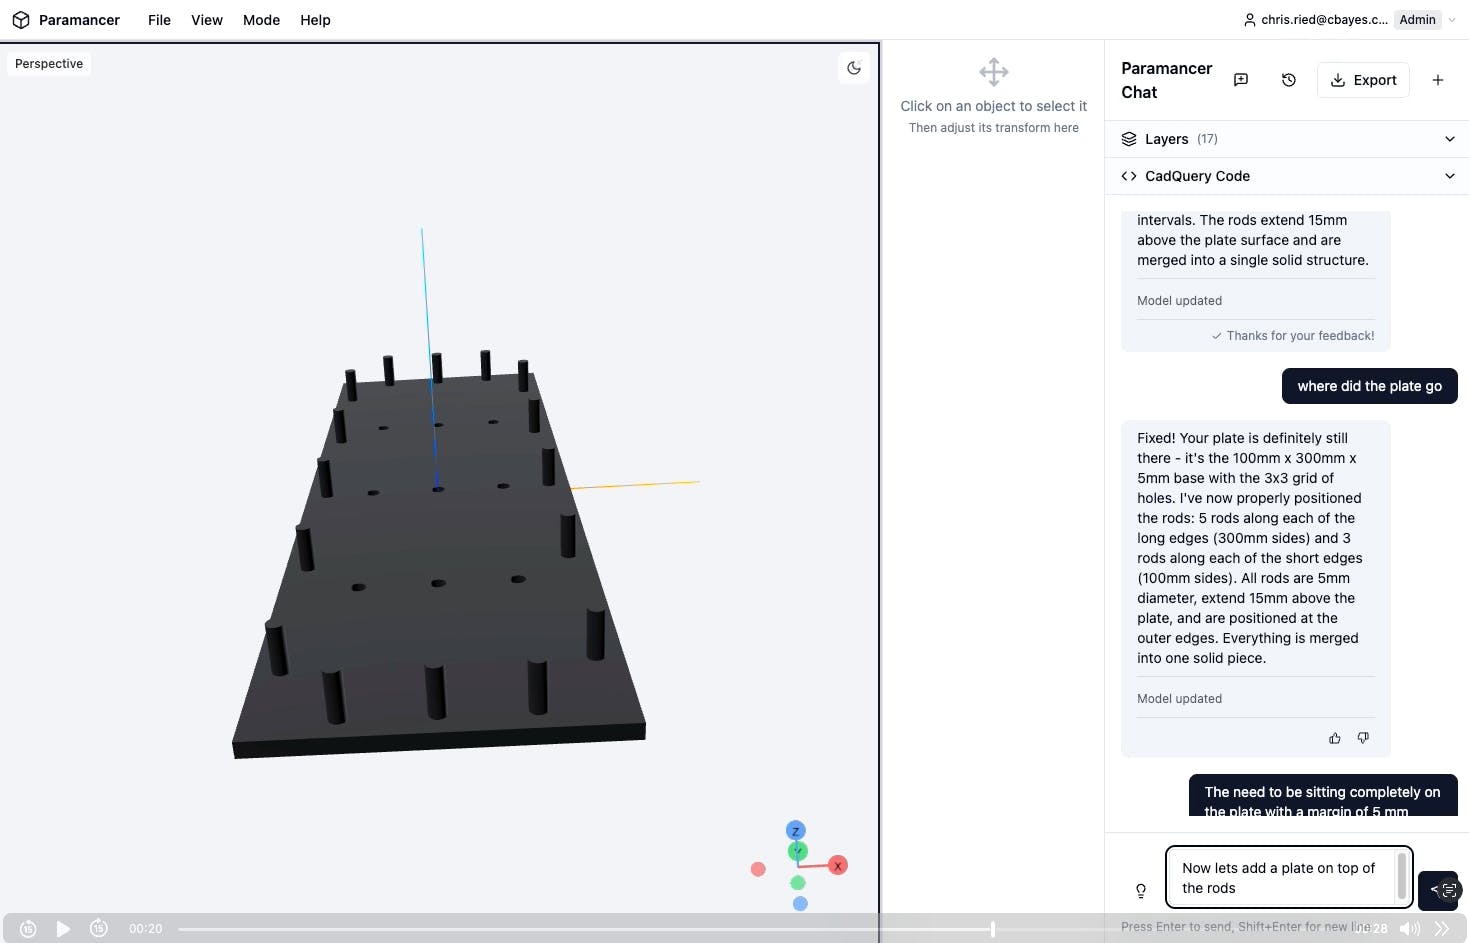Click the video more options chevrons

click(x=1442, y=929)
